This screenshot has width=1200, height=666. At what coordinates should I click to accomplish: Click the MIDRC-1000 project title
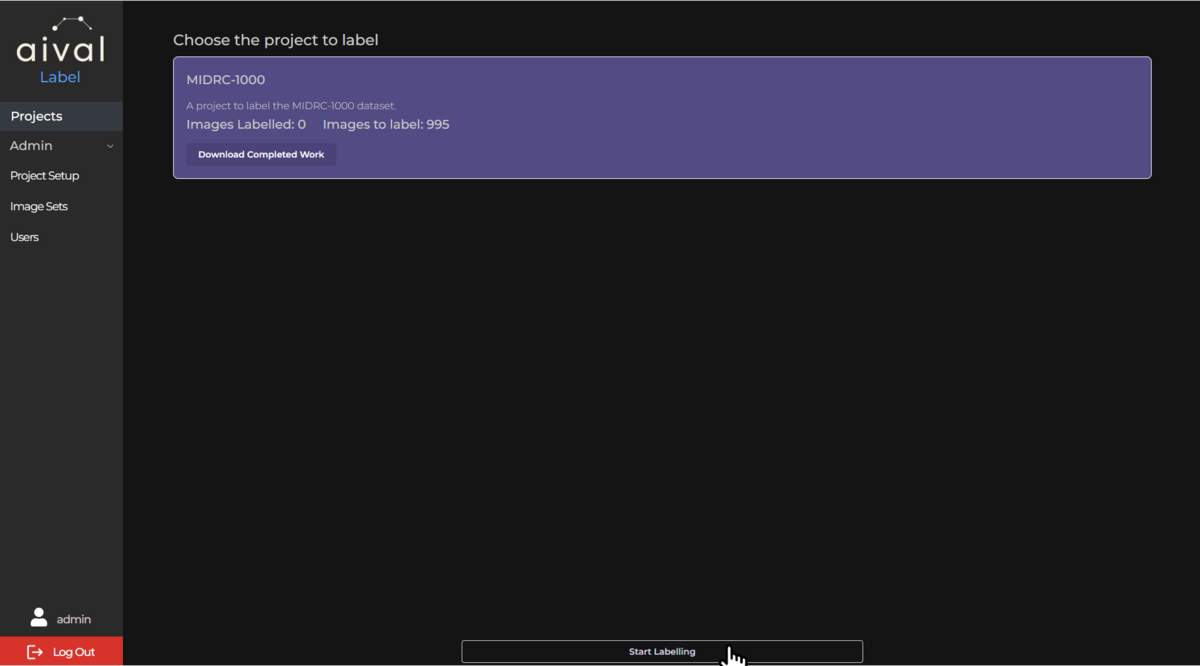tap(226, 80)
